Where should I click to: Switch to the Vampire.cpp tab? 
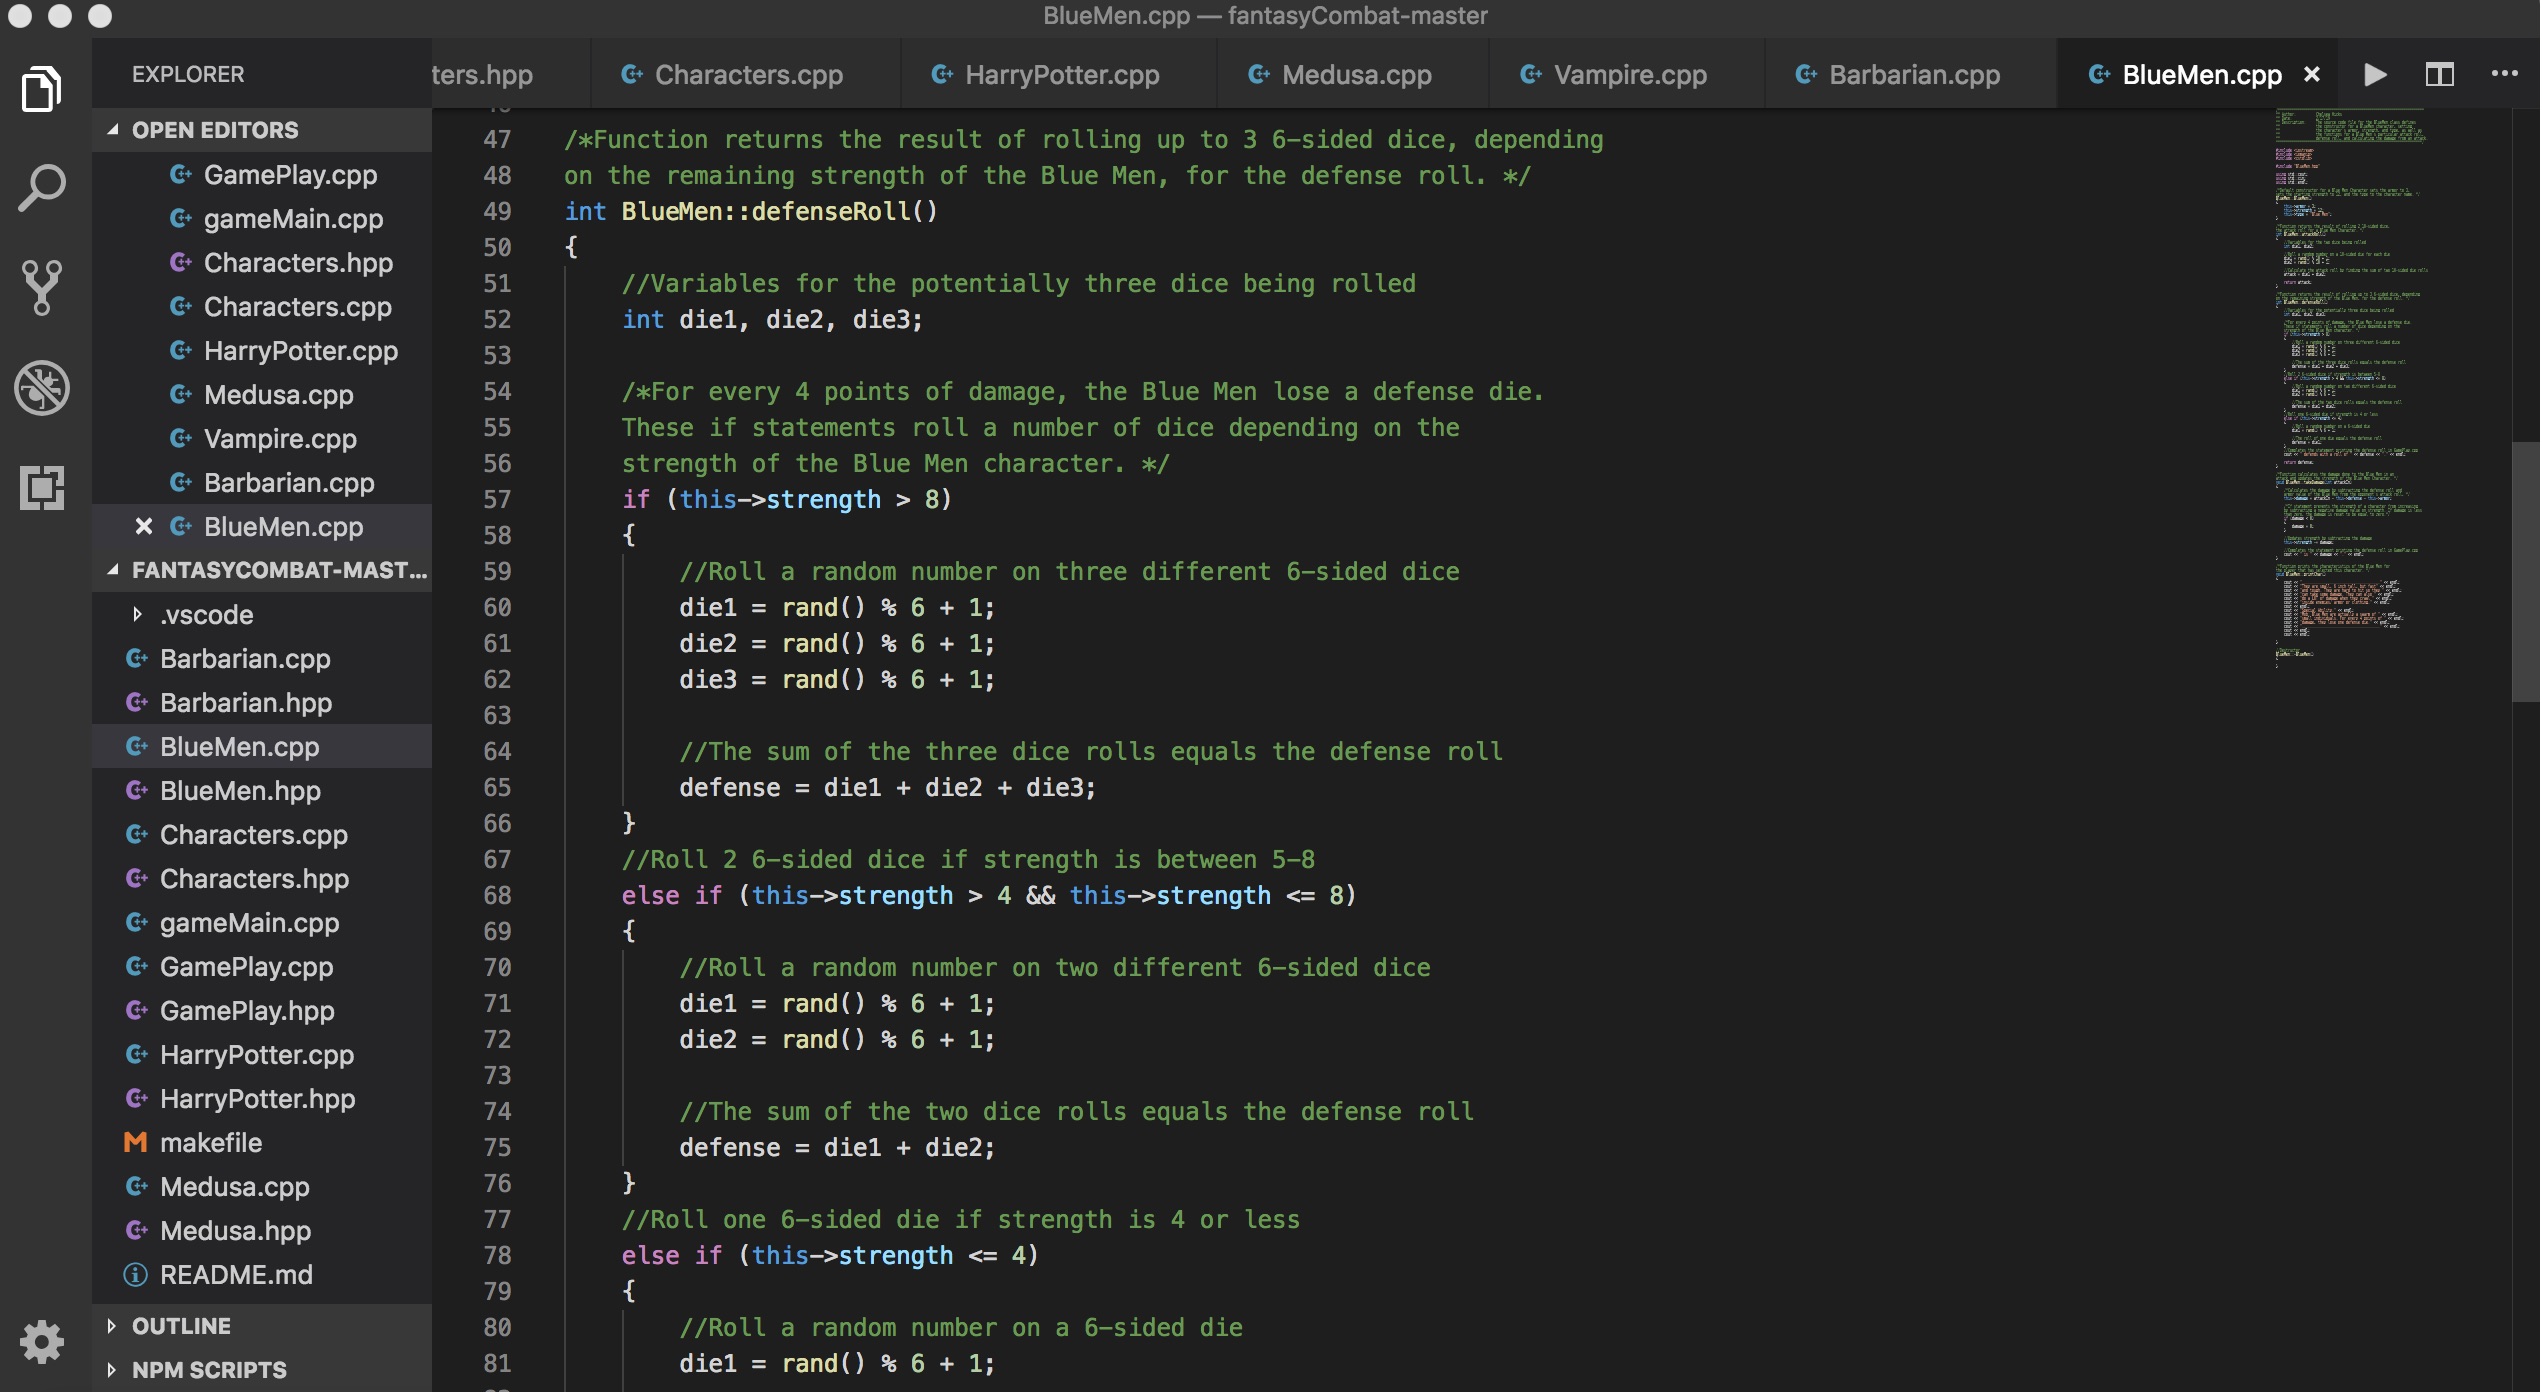[x=1629, y=75]
